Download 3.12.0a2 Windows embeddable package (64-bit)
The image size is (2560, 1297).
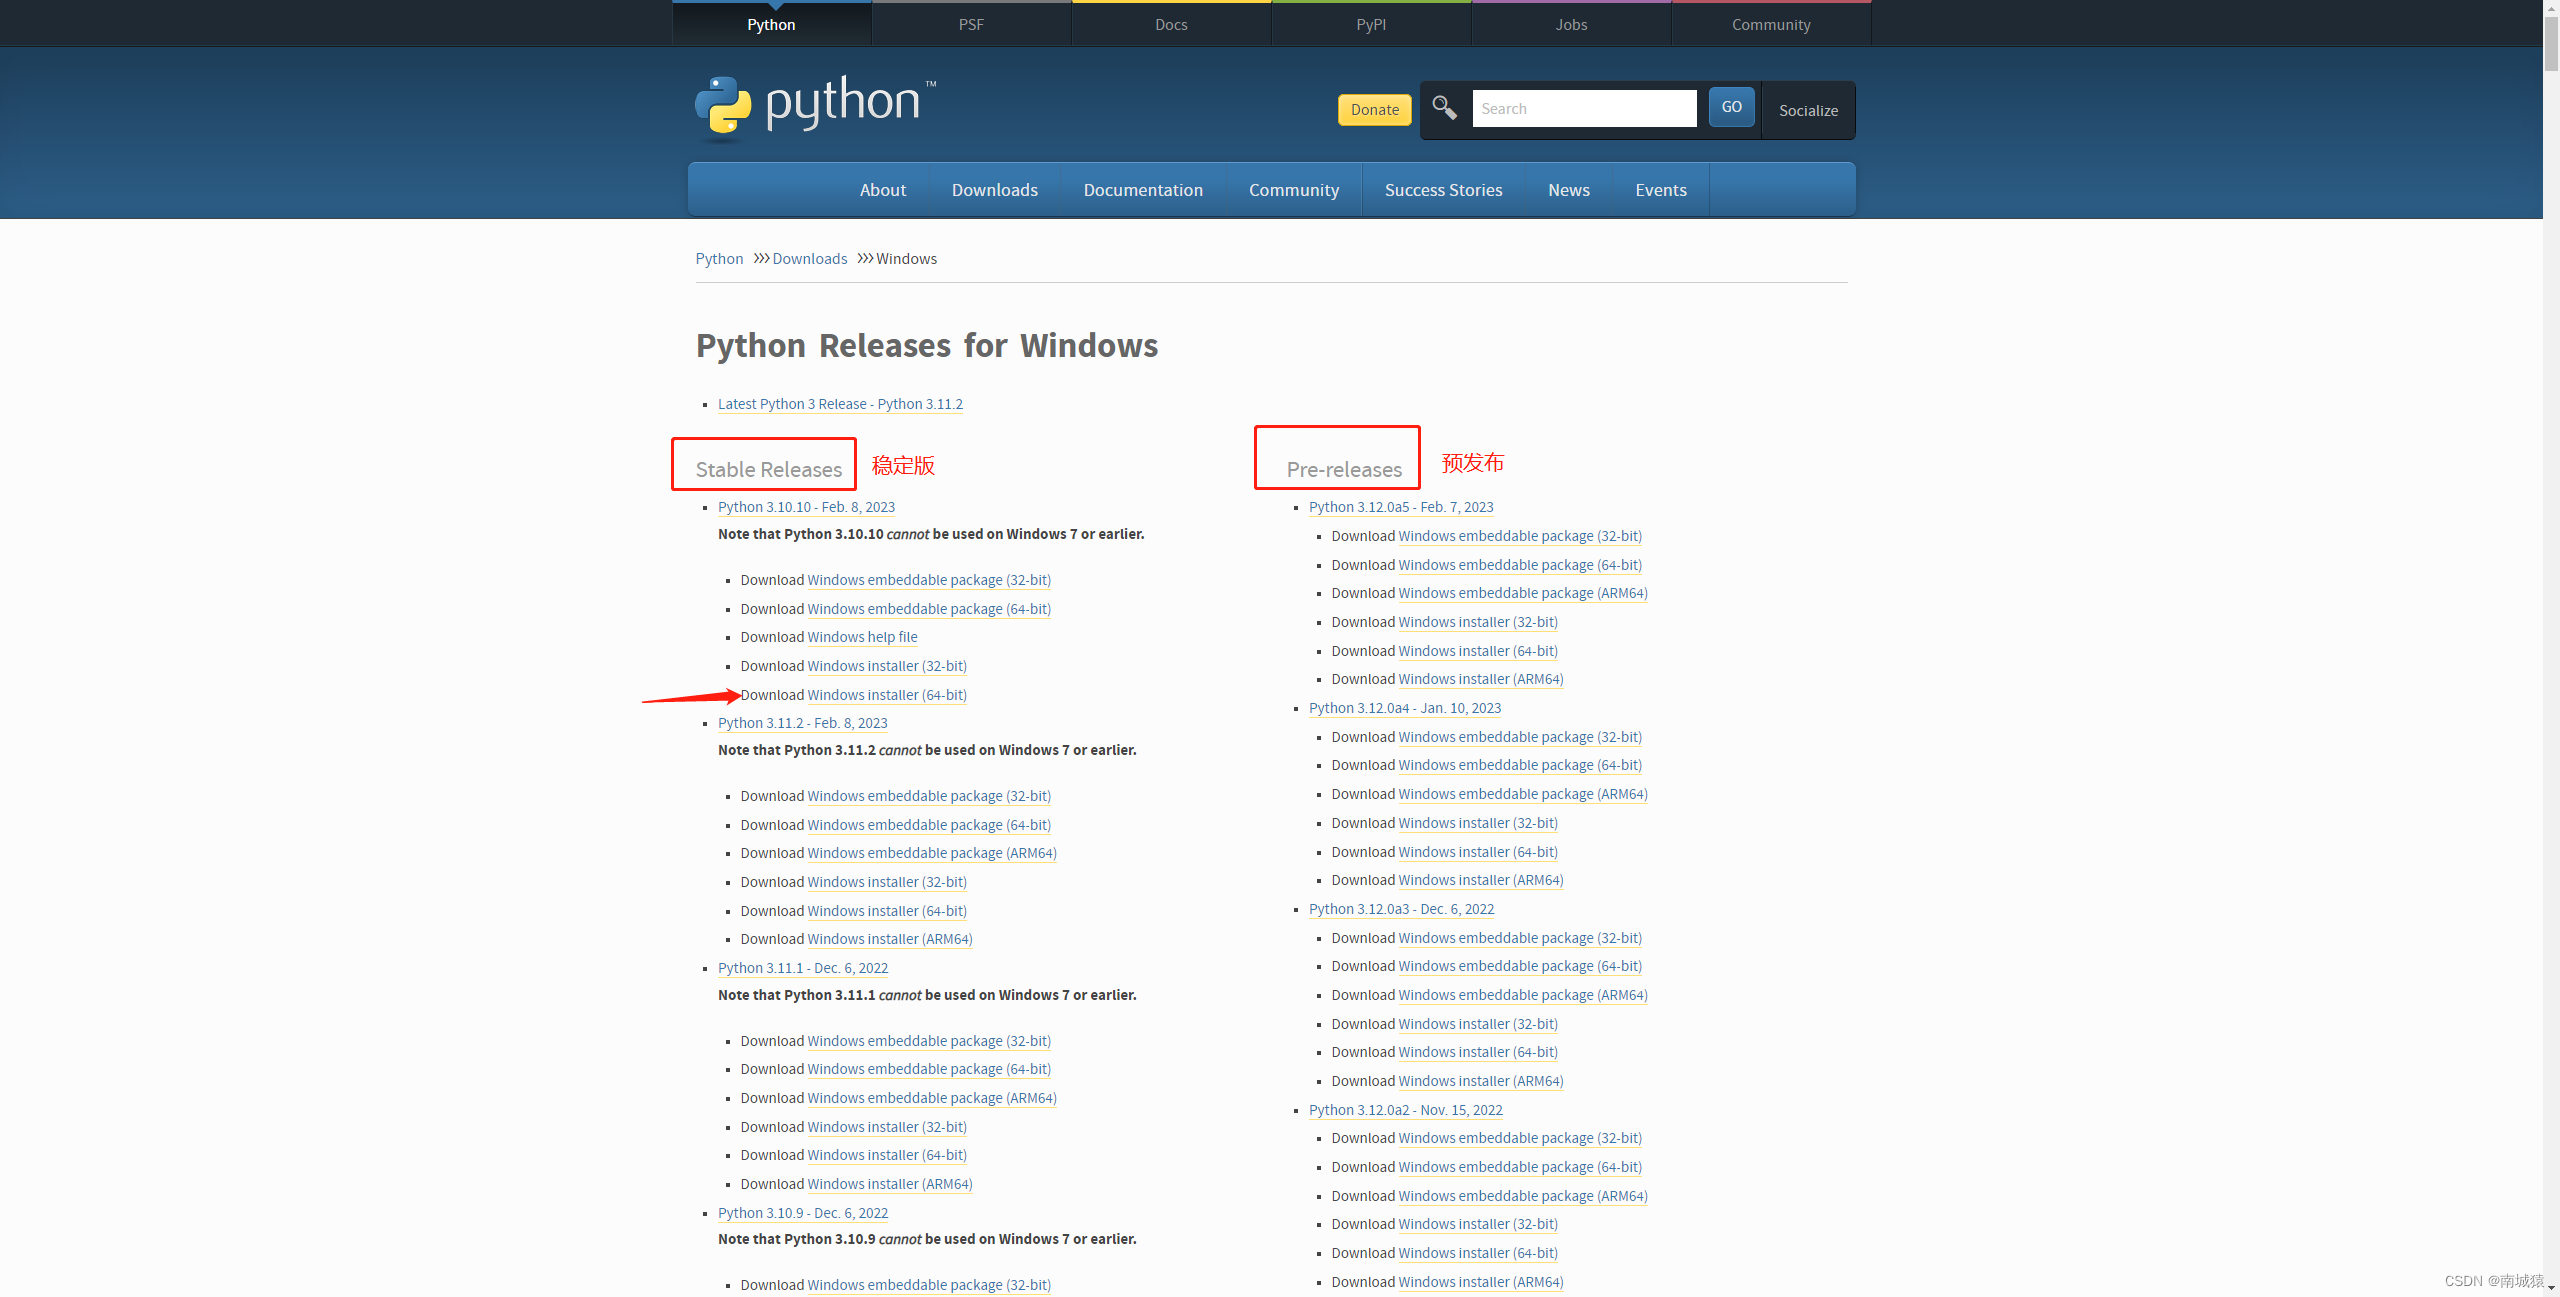[1520, 1167]
